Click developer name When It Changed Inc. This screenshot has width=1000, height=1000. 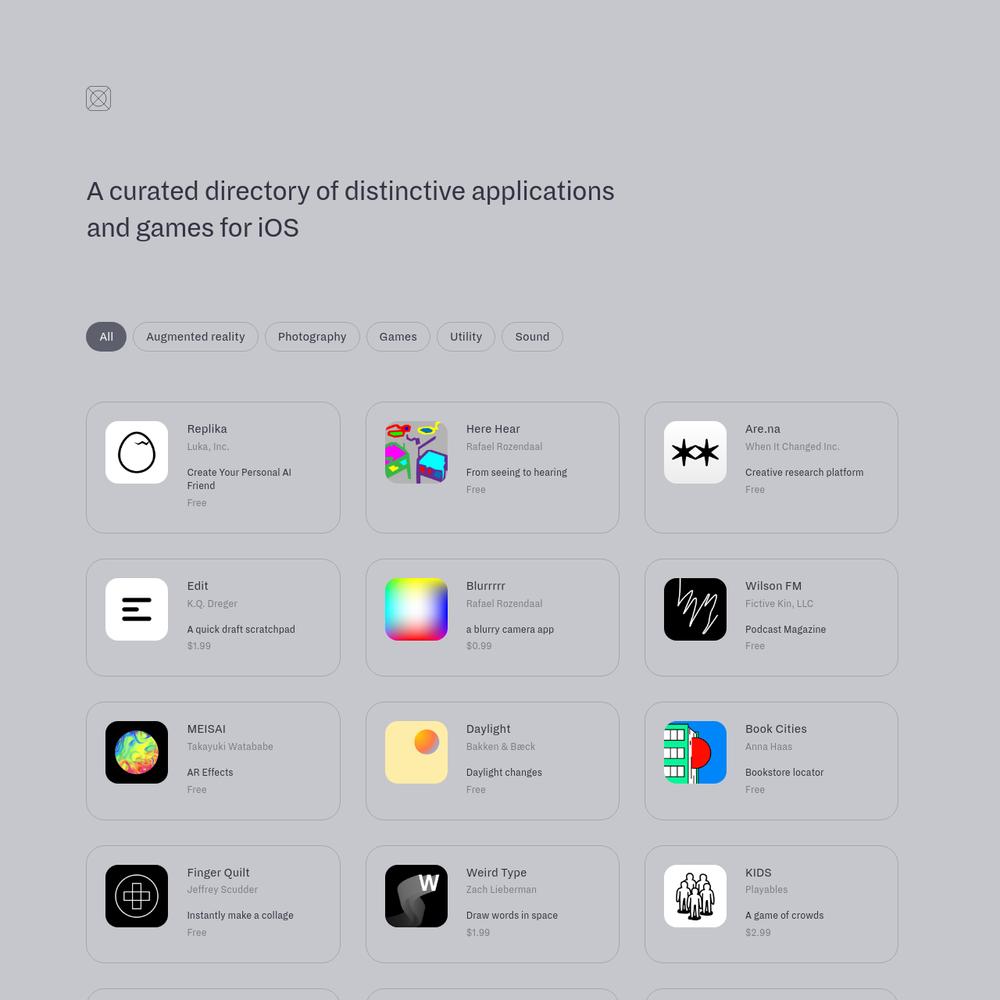792,446
